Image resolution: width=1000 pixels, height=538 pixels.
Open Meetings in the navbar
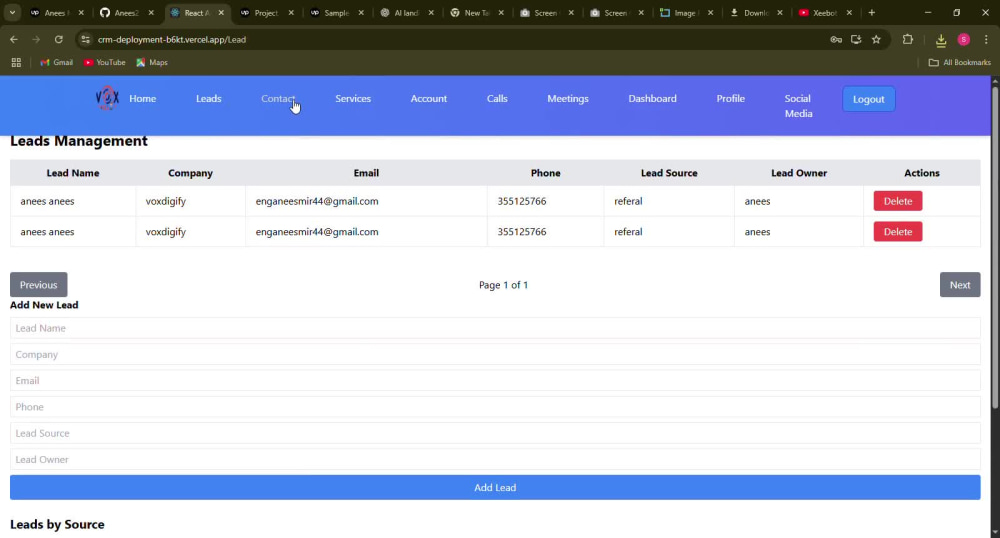pos(568,99)
